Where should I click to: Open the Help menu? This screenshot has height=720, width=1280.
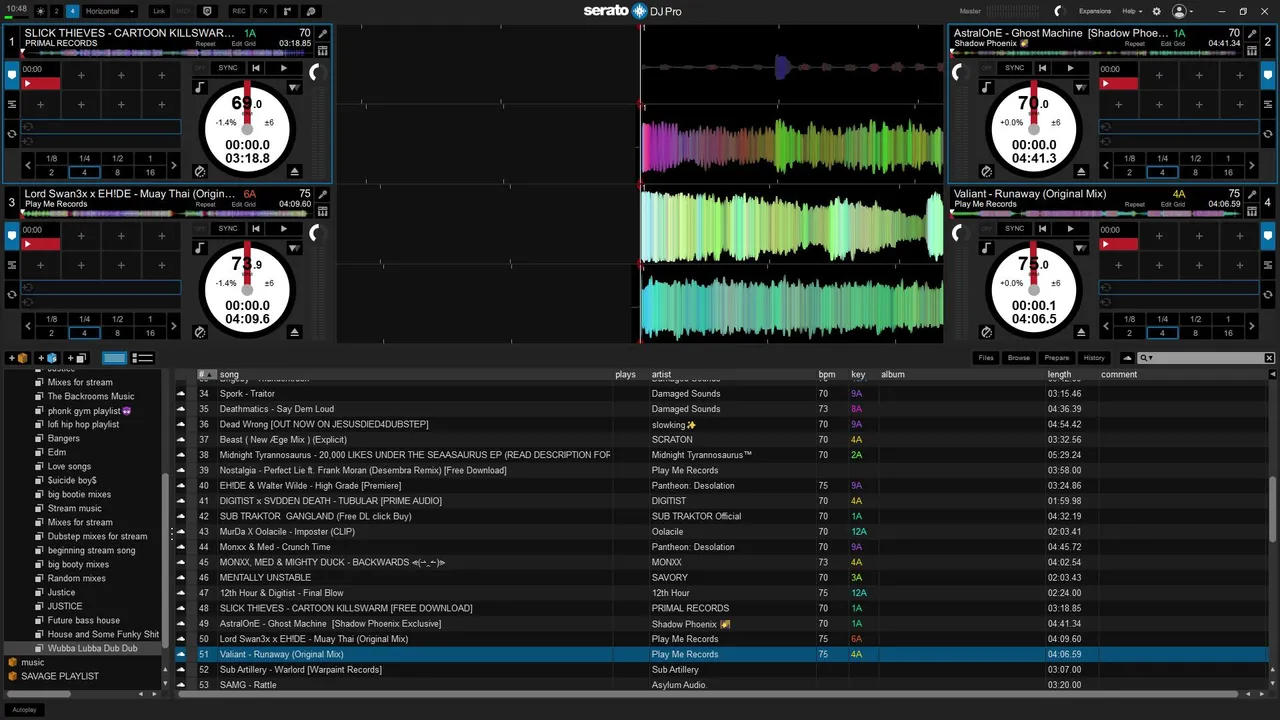(1132, 11)
